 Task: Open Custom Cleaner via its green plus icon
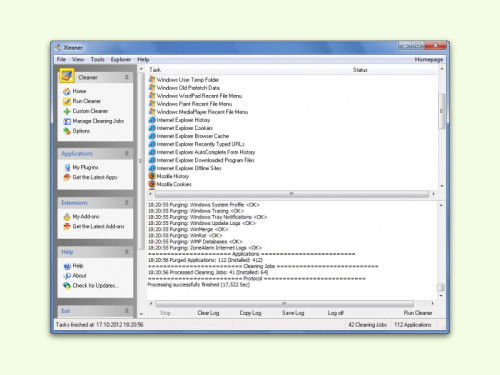coord(67,111)
